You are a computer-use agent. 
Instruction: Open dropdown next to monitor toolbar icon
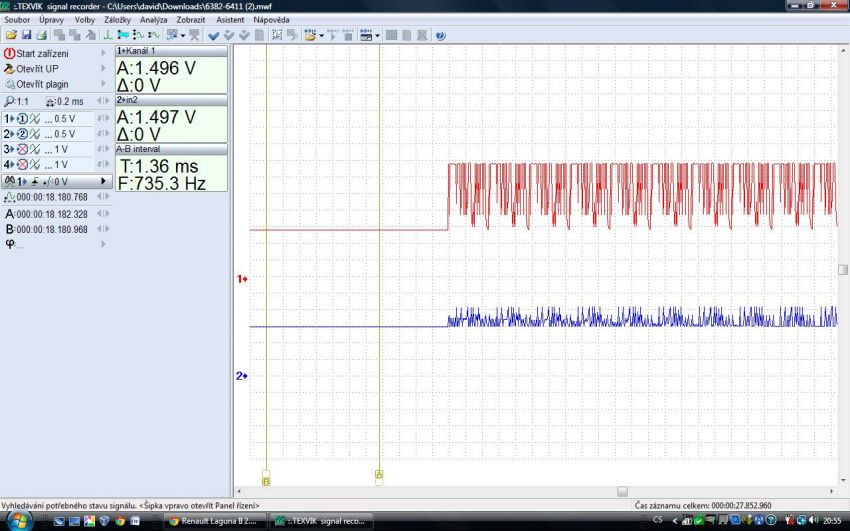183,36
